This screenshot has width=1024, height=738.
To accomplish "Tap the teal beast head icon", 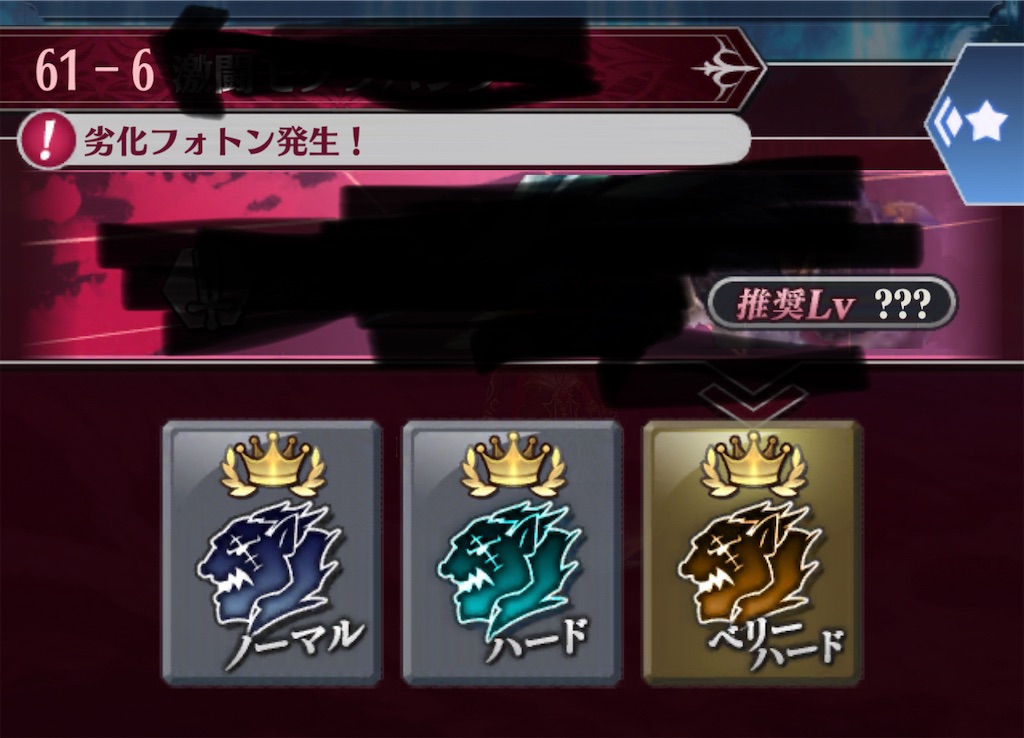I will [508, 565].
